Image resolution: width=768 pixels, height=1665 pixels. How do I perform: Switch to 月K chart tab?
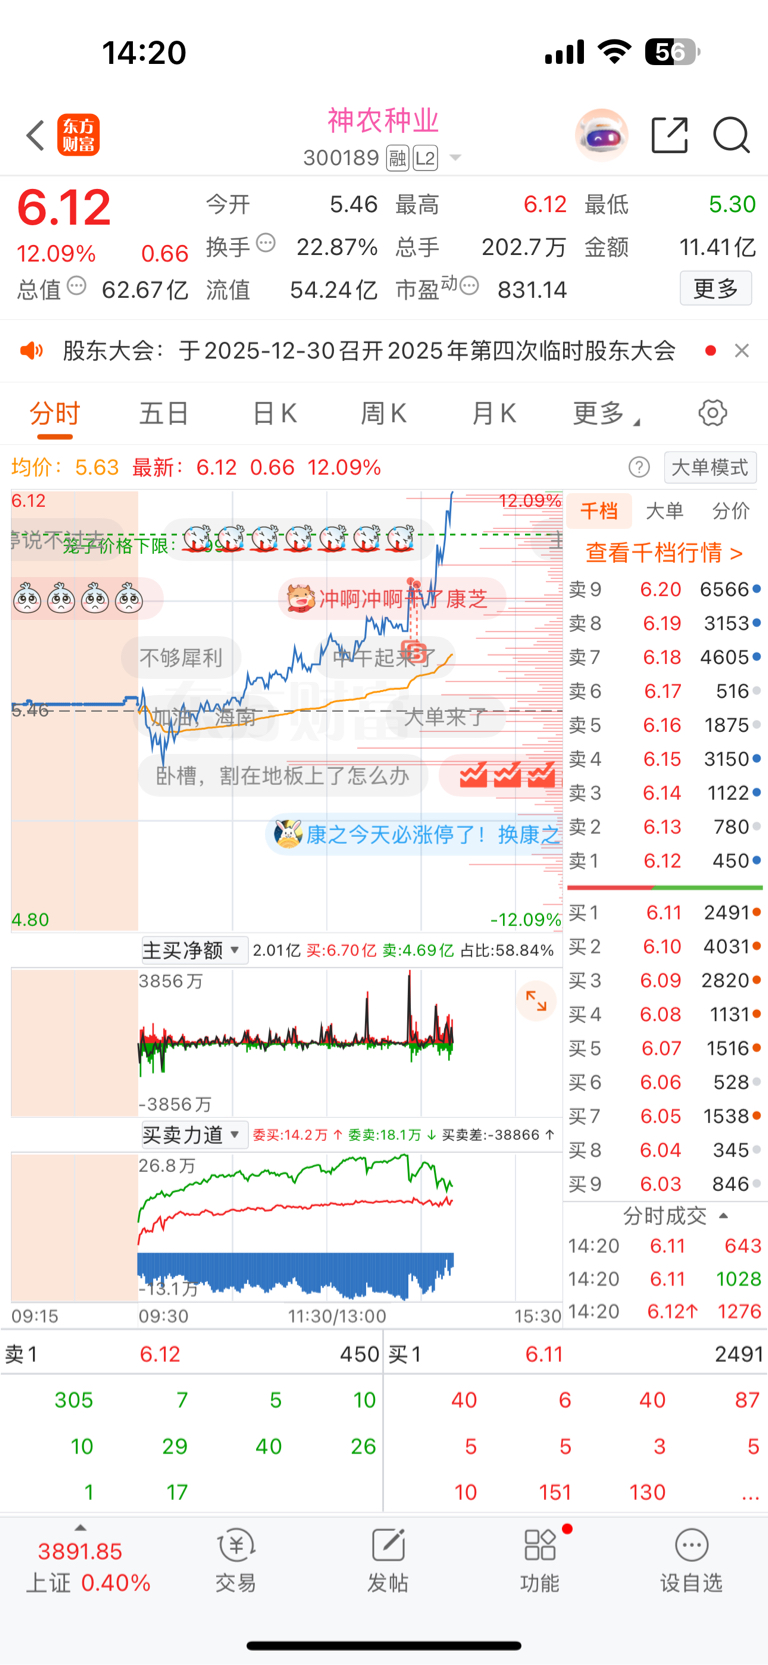(493, 414)
